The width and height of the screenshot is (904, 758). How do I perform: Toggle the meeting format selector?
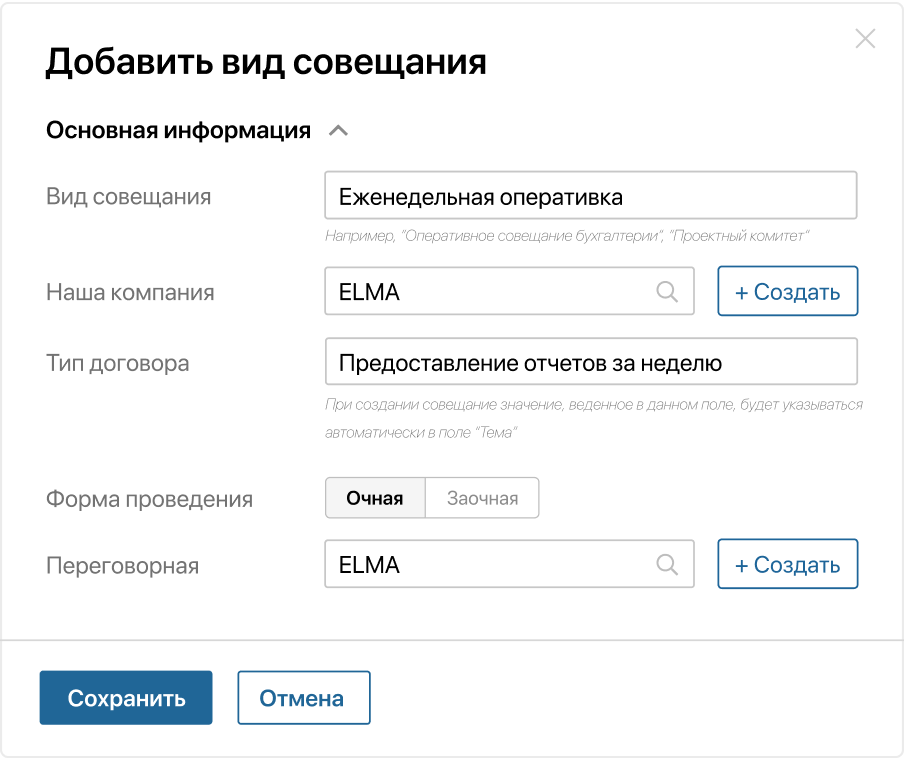coord(430,497)
